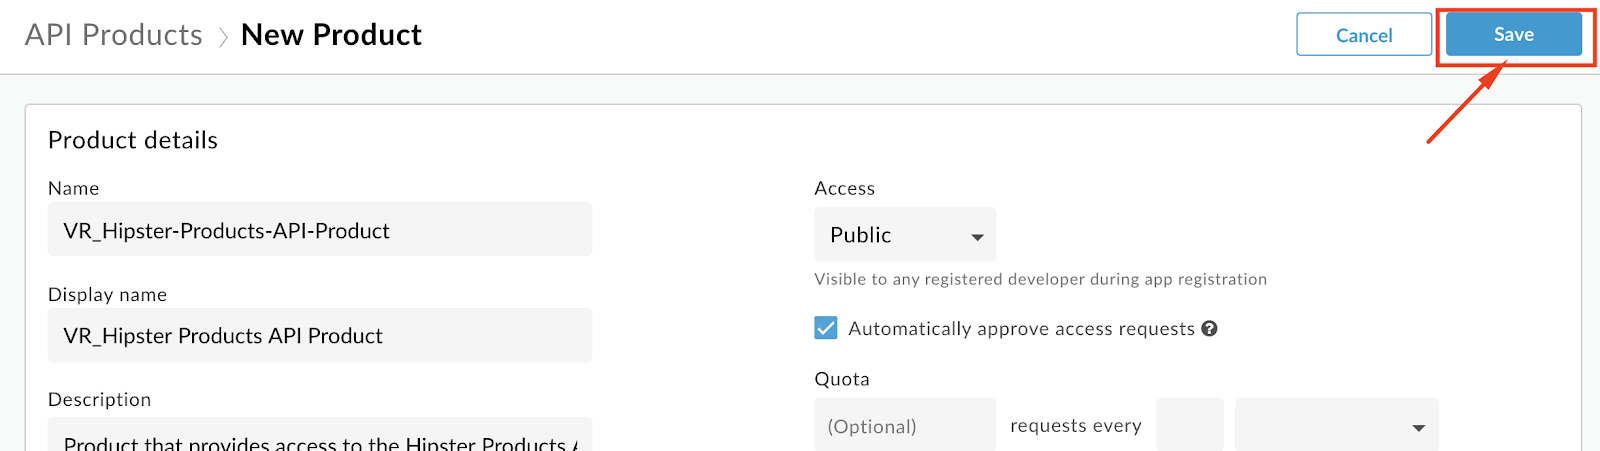Image resolution: width=1600 pixels, height=451 pixels.
Task: Go back to API Products breadcrumb
Action: pyautogui.click(x=114, y=35)
